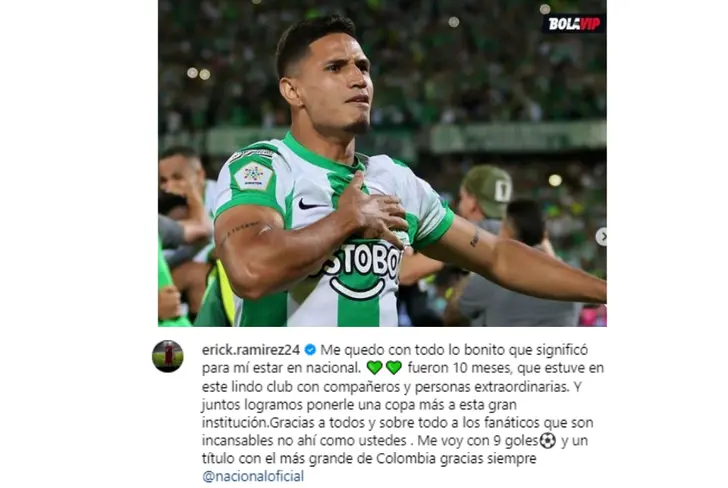Click the player's hand on his chest
728x488 pixels.
pyautogui.click(x=373, y=208)
